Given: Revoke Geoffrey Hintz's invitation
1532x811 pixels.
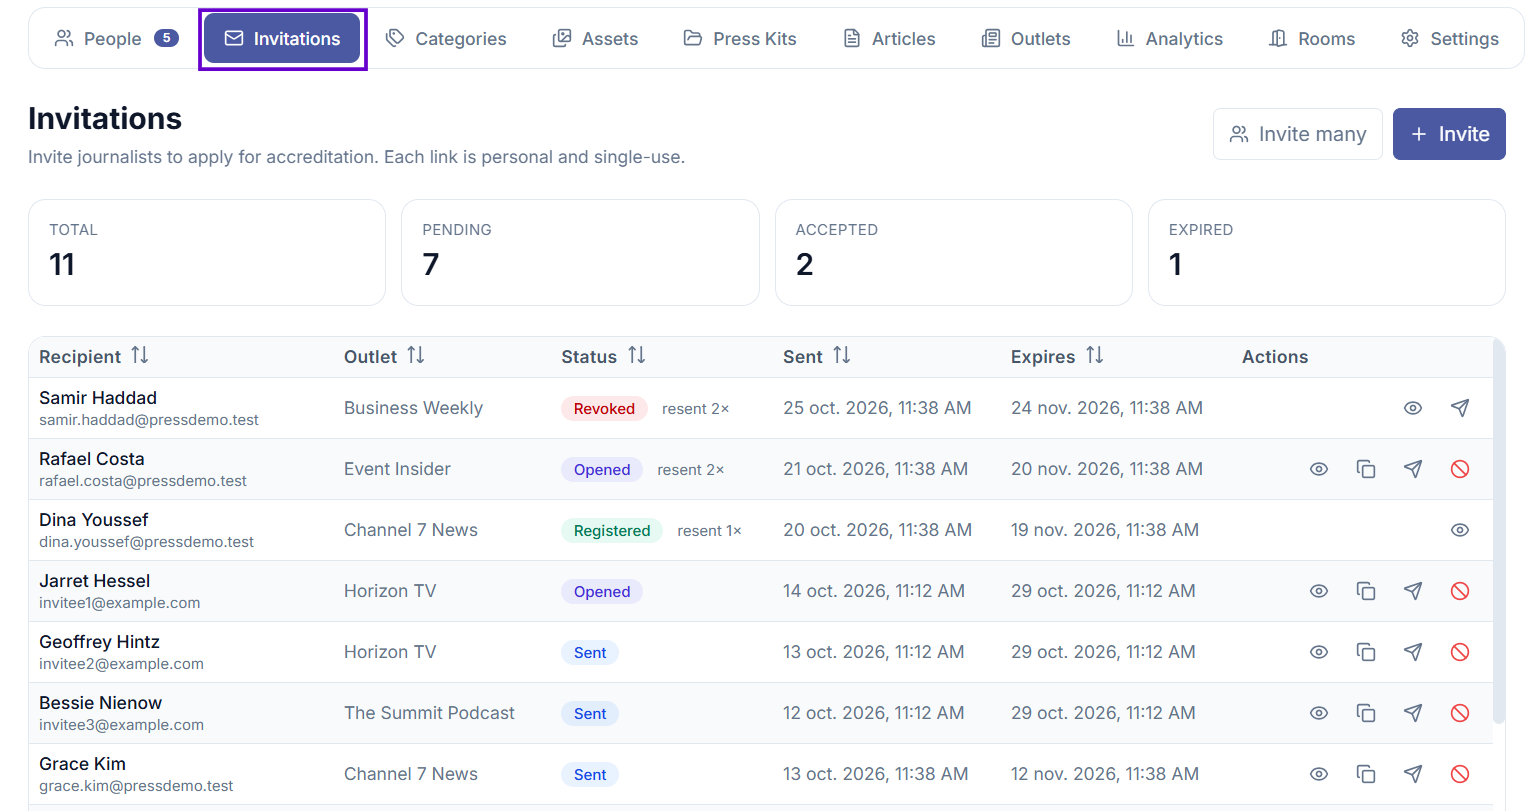Looking at the screenshot, I should coord(1460,652).
